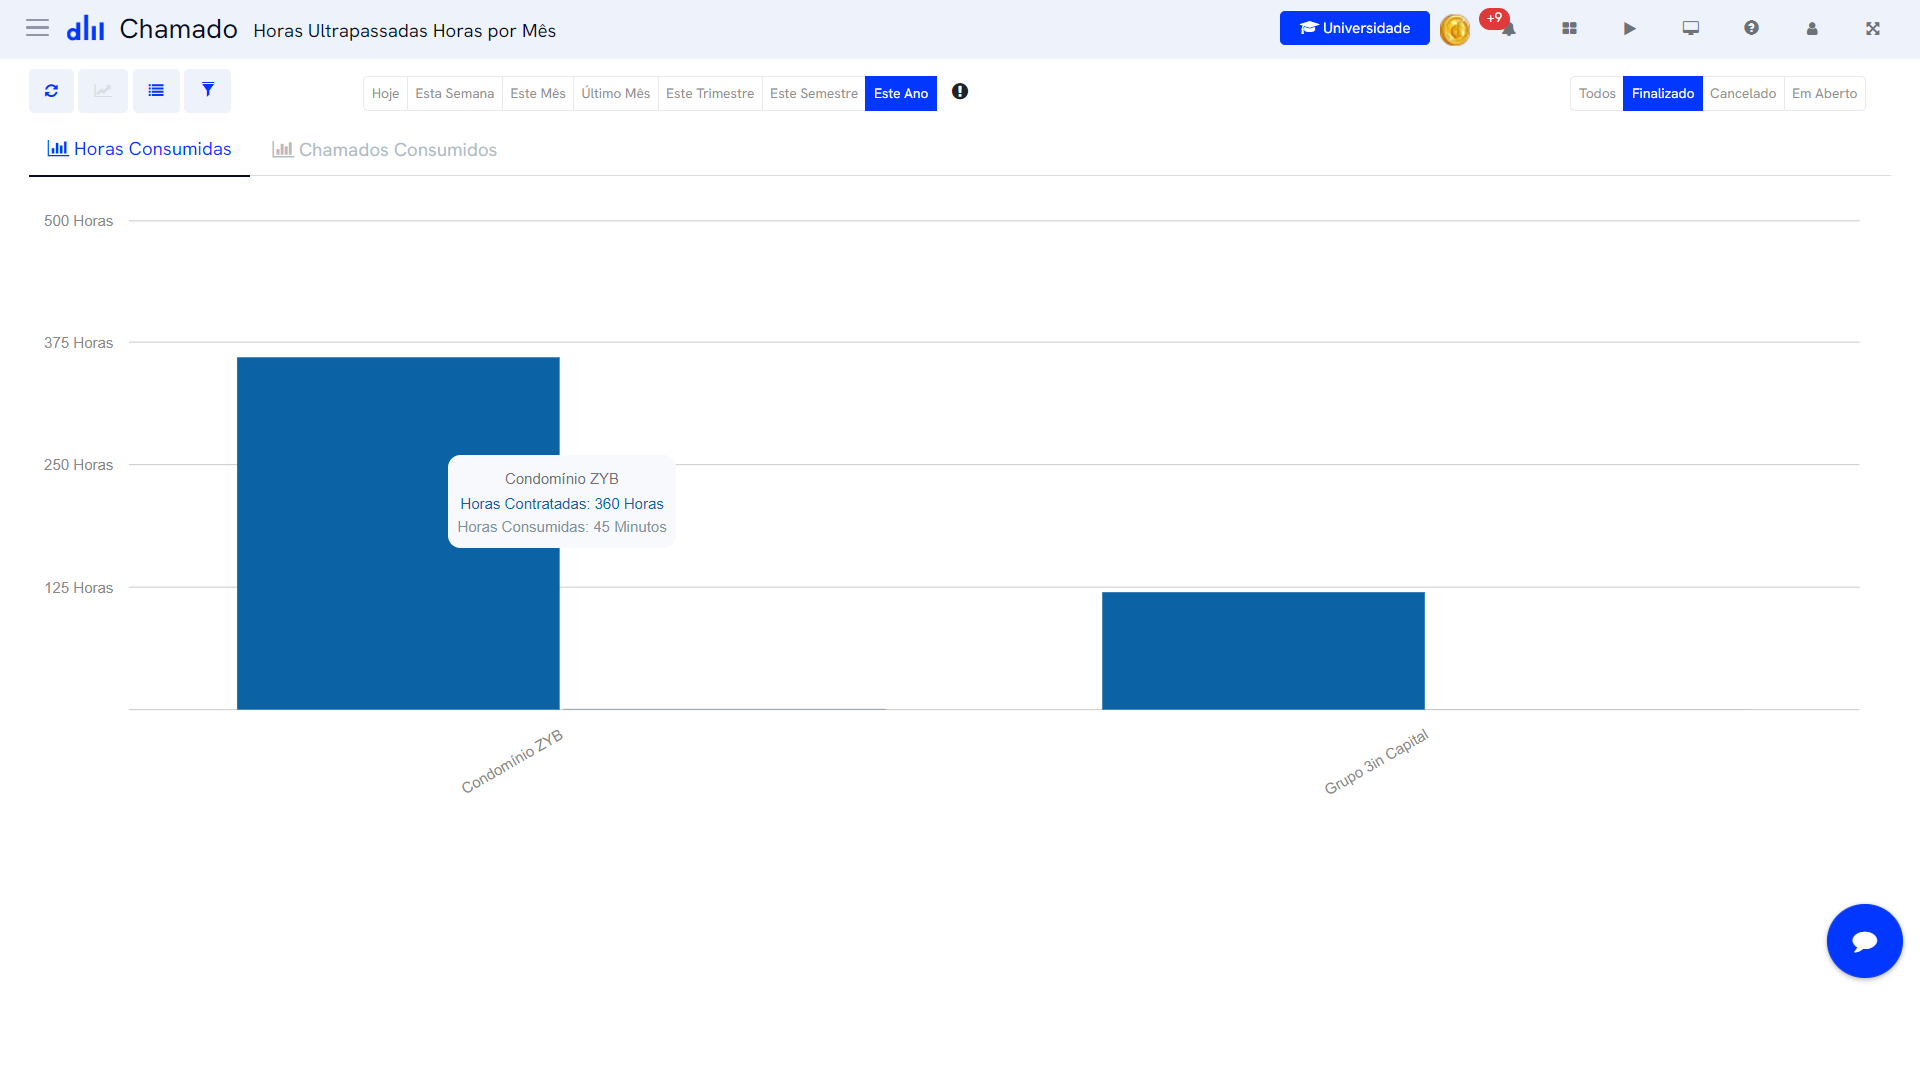1920x1080 pixels.
Task: Click the play tutorial icon
Action: (x=1630, y=29)
